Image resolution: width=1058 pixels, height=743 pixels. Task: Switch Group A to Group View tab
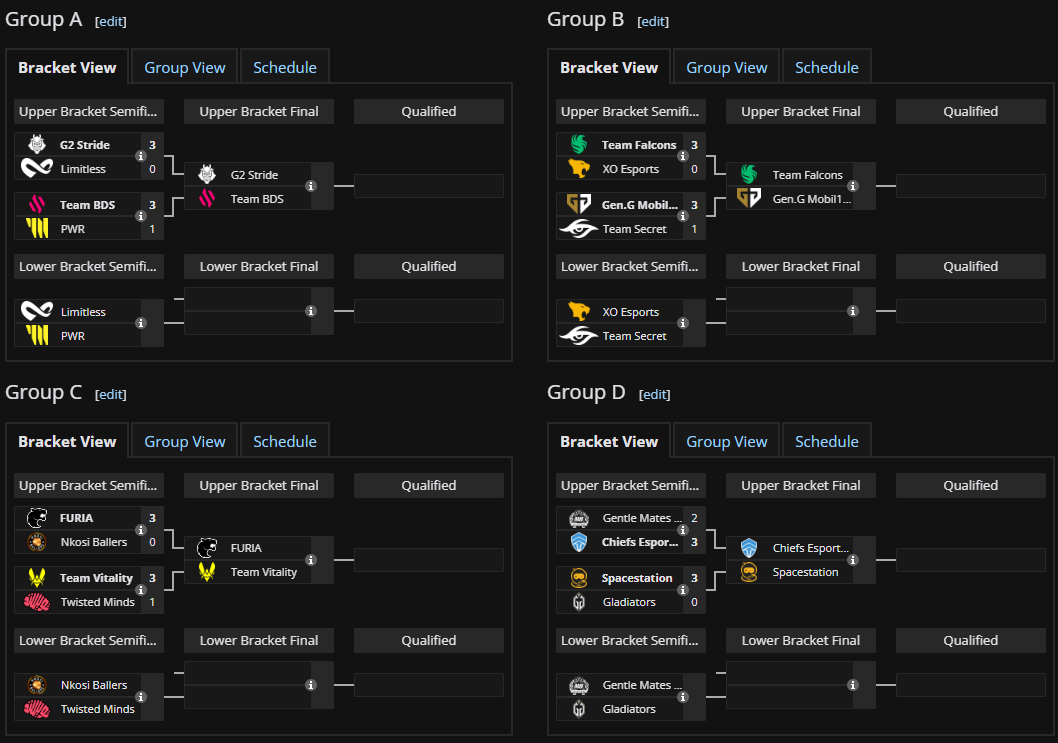point(184,67)
